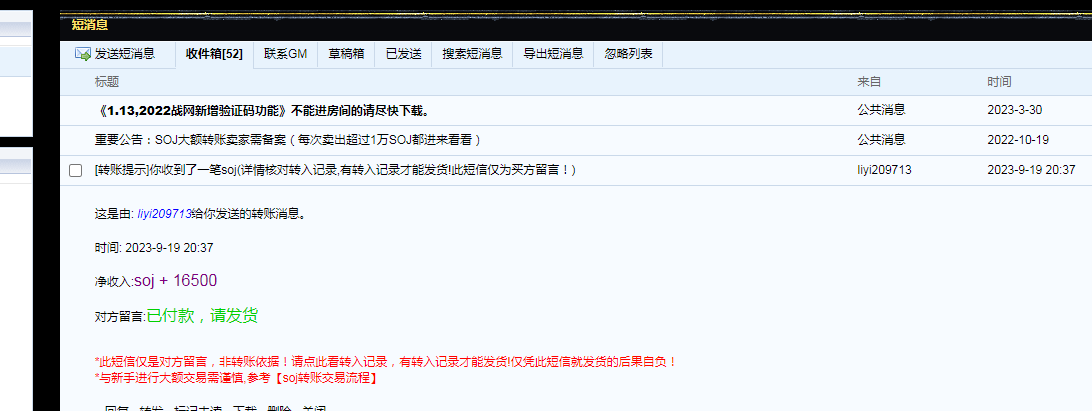Open the 忽略列表 ignore list tab
1092x411 pixels.
tap(629, 54)
